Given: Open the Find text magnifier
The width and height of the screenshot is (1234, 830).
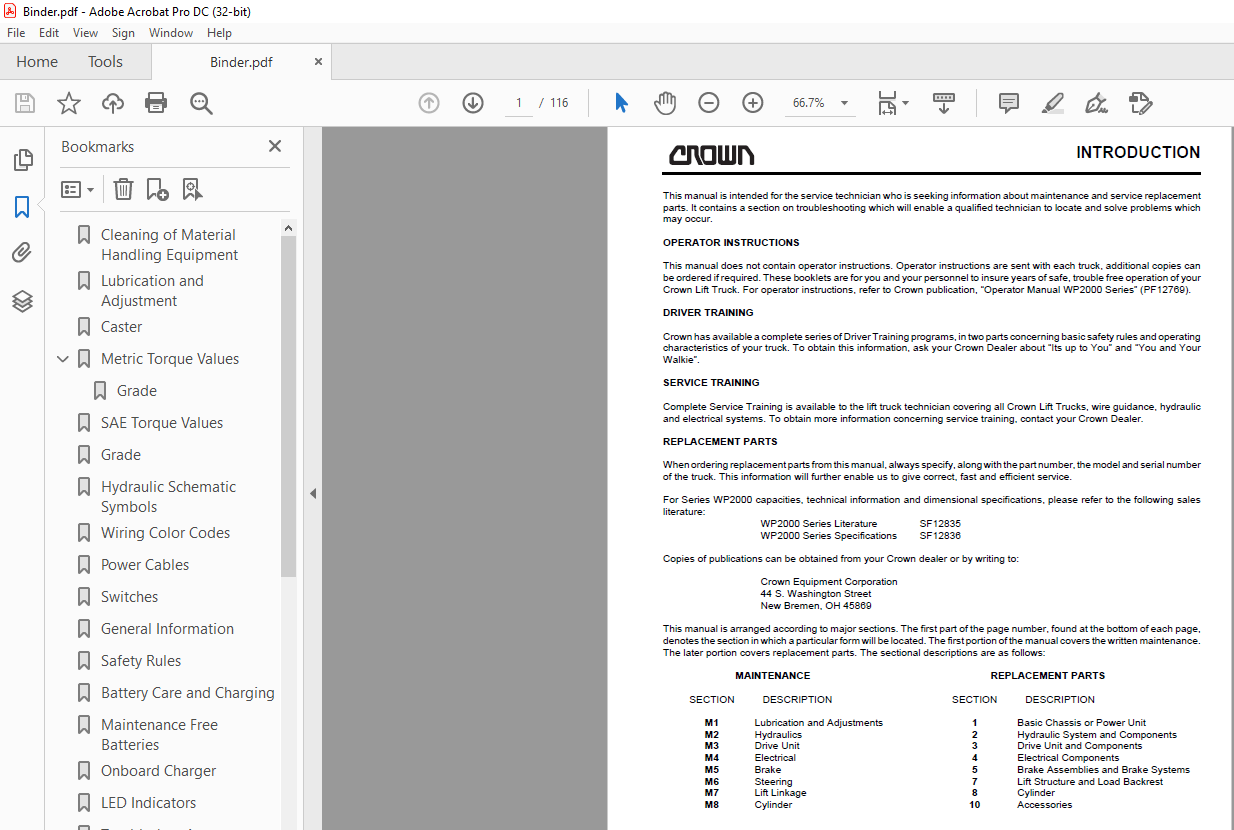Looking at the screenshot, I should click(x=201, y=103).
